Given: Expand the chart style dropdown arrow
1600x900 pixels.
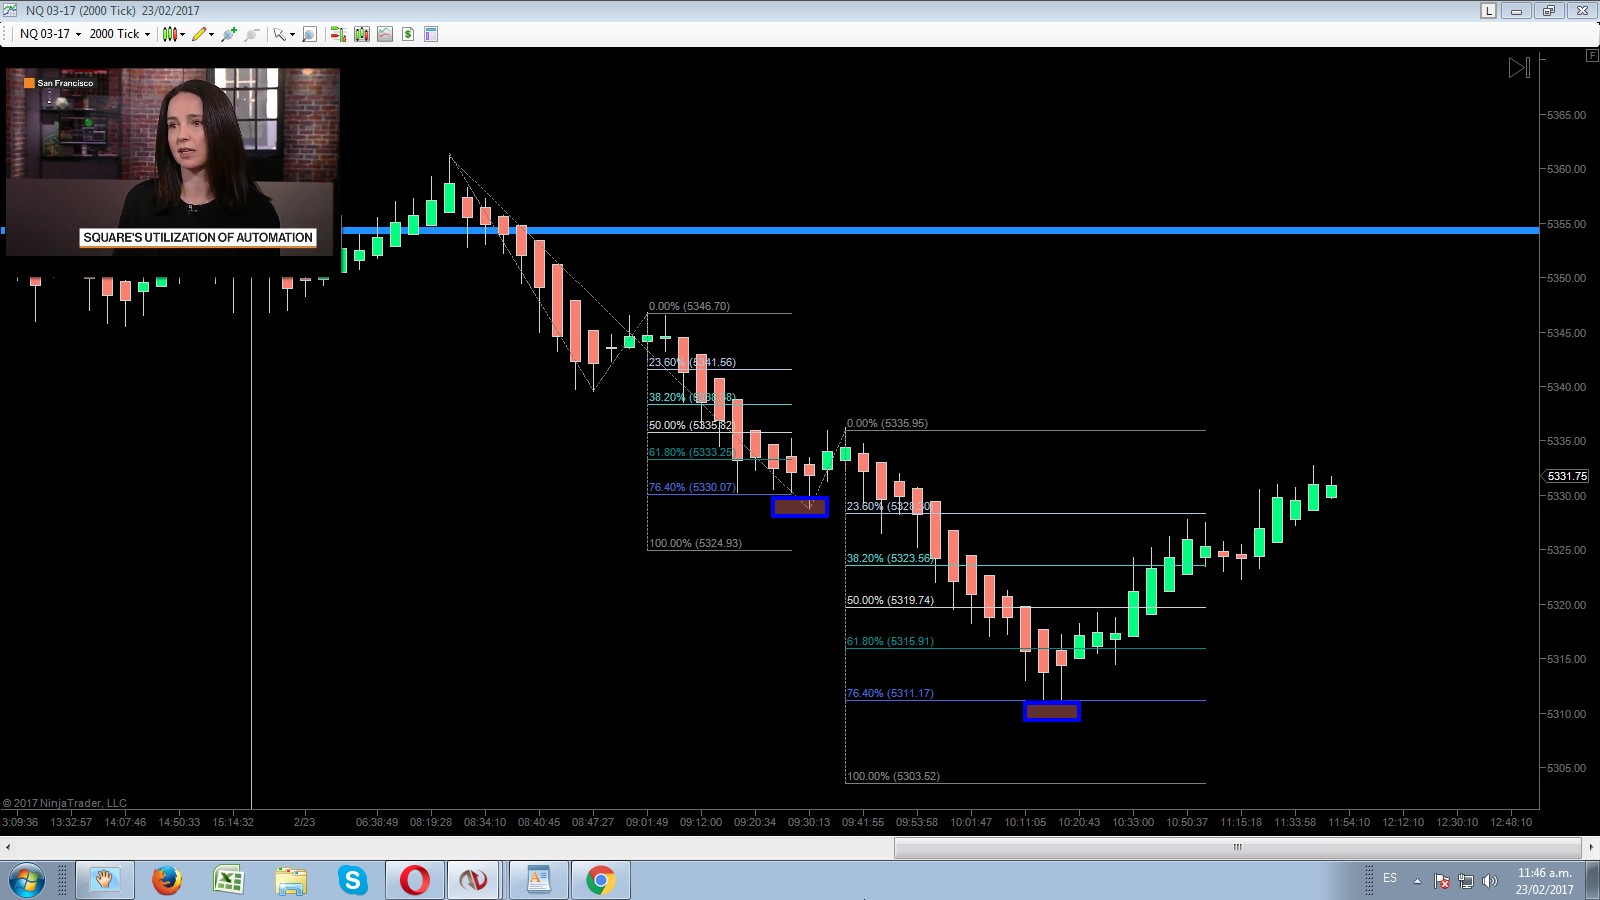Looking at the screenshot, I should pos(182,34).
